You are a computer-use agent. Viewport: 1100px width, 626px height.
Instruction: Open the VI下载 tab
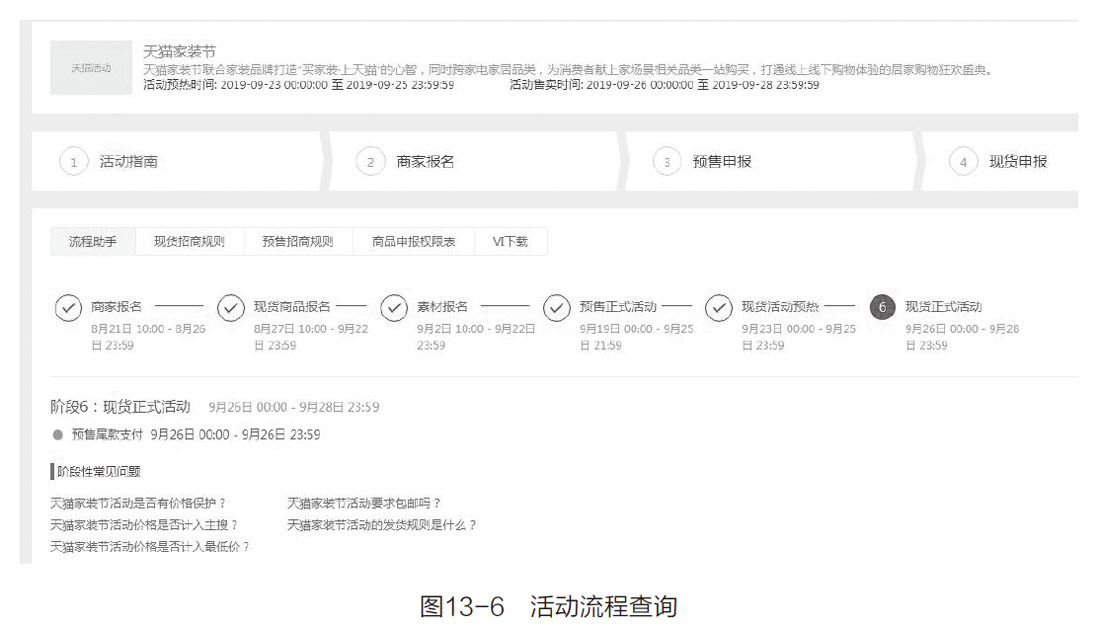tap(510, 242)
